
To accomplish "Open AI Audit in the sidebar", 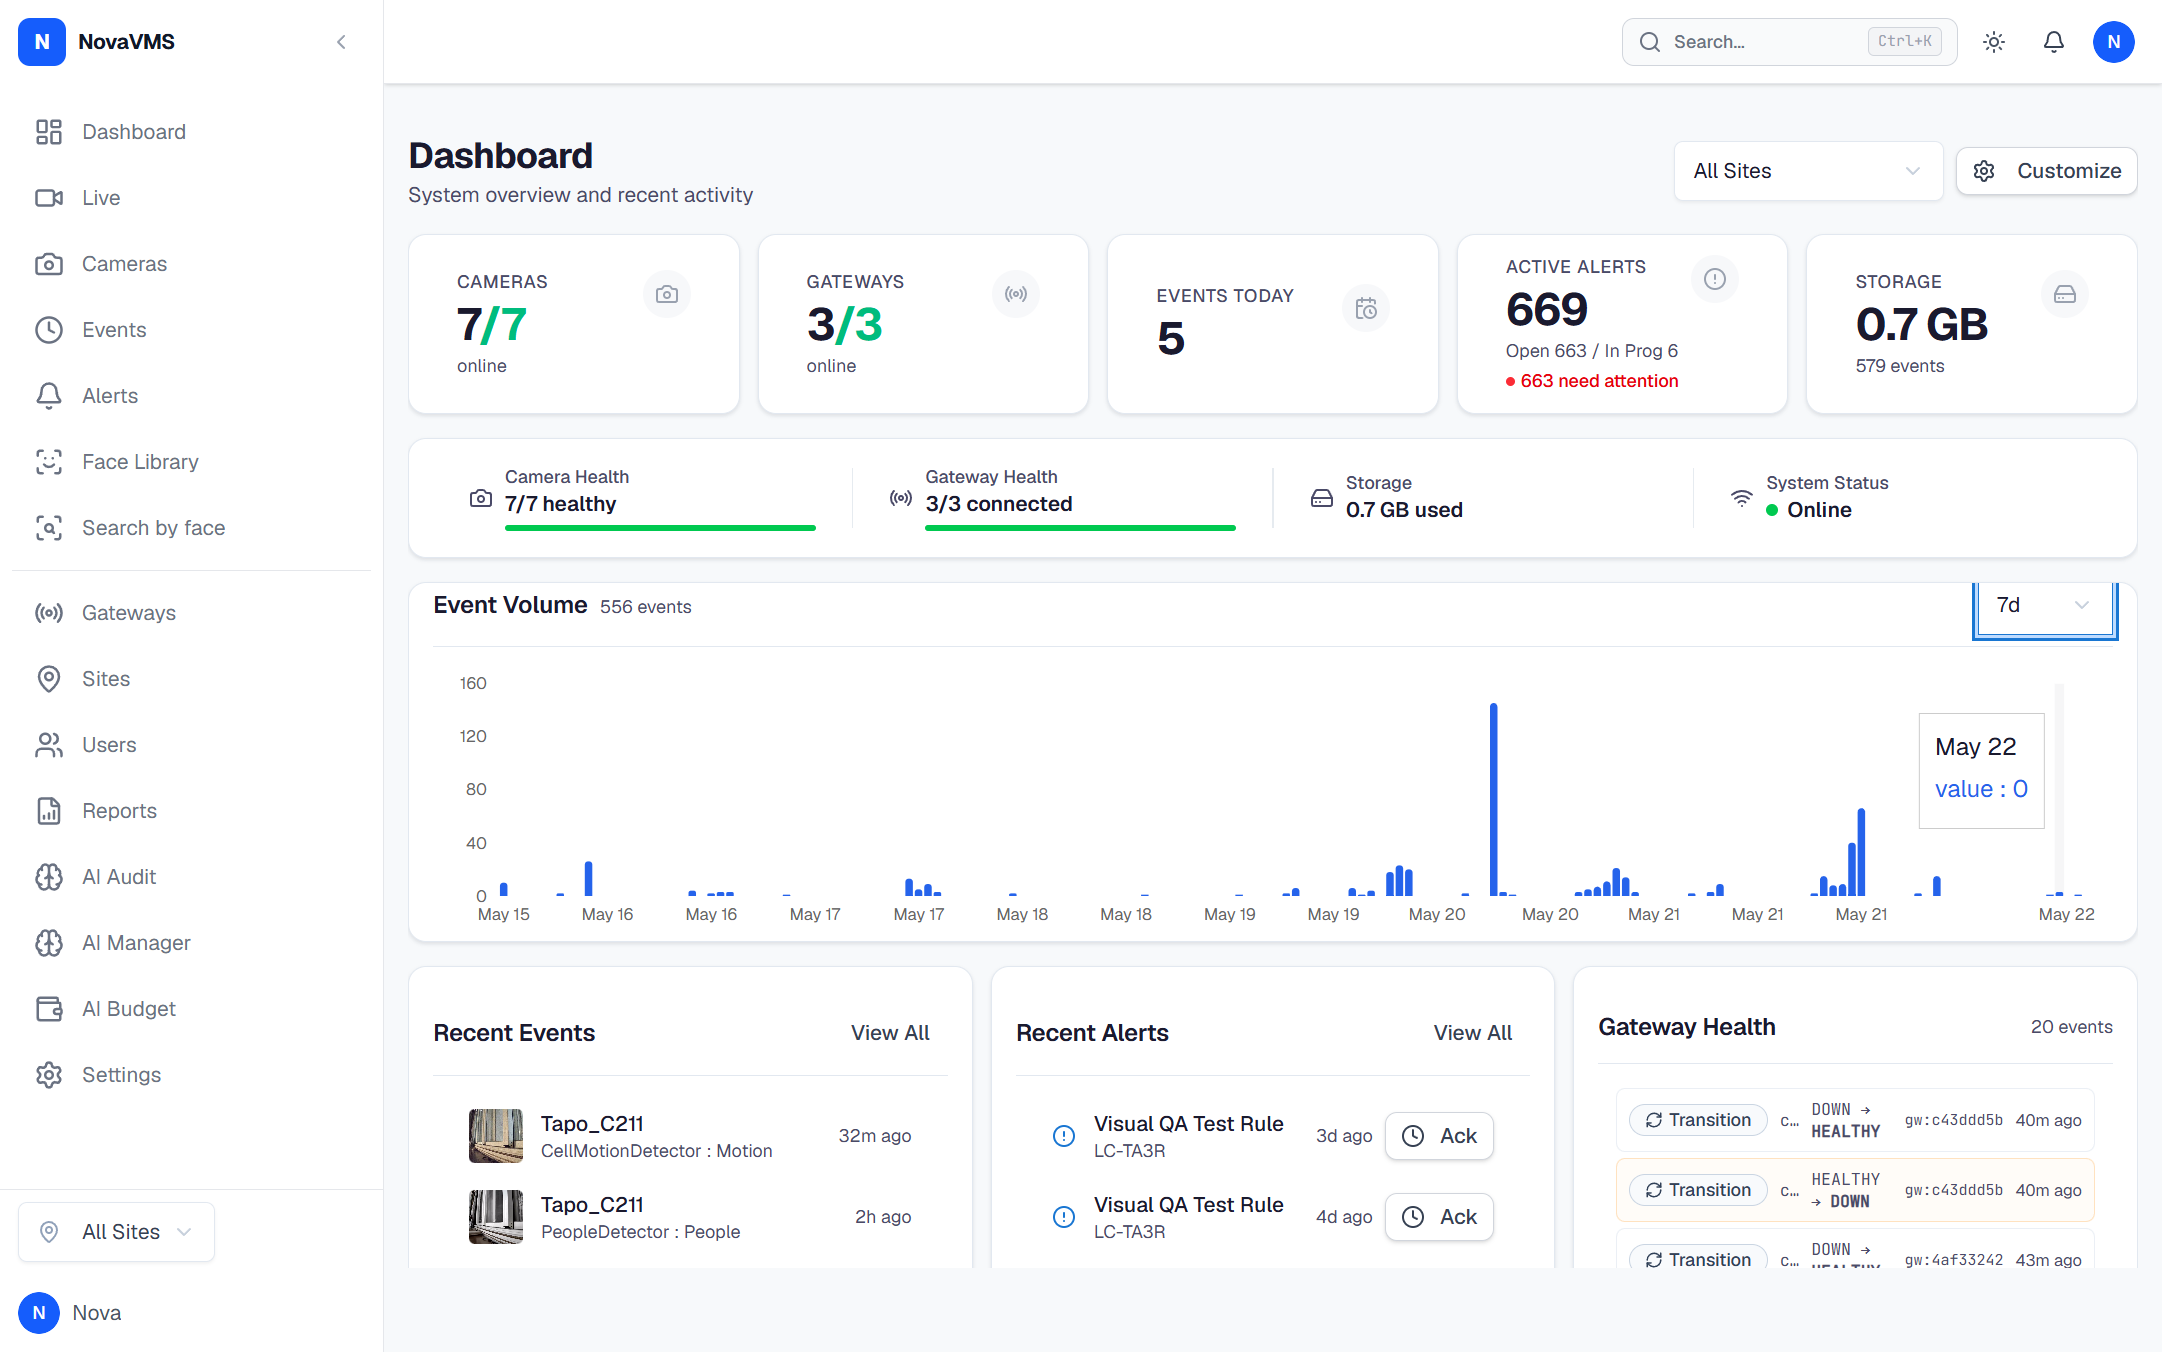I will [192, 877].
